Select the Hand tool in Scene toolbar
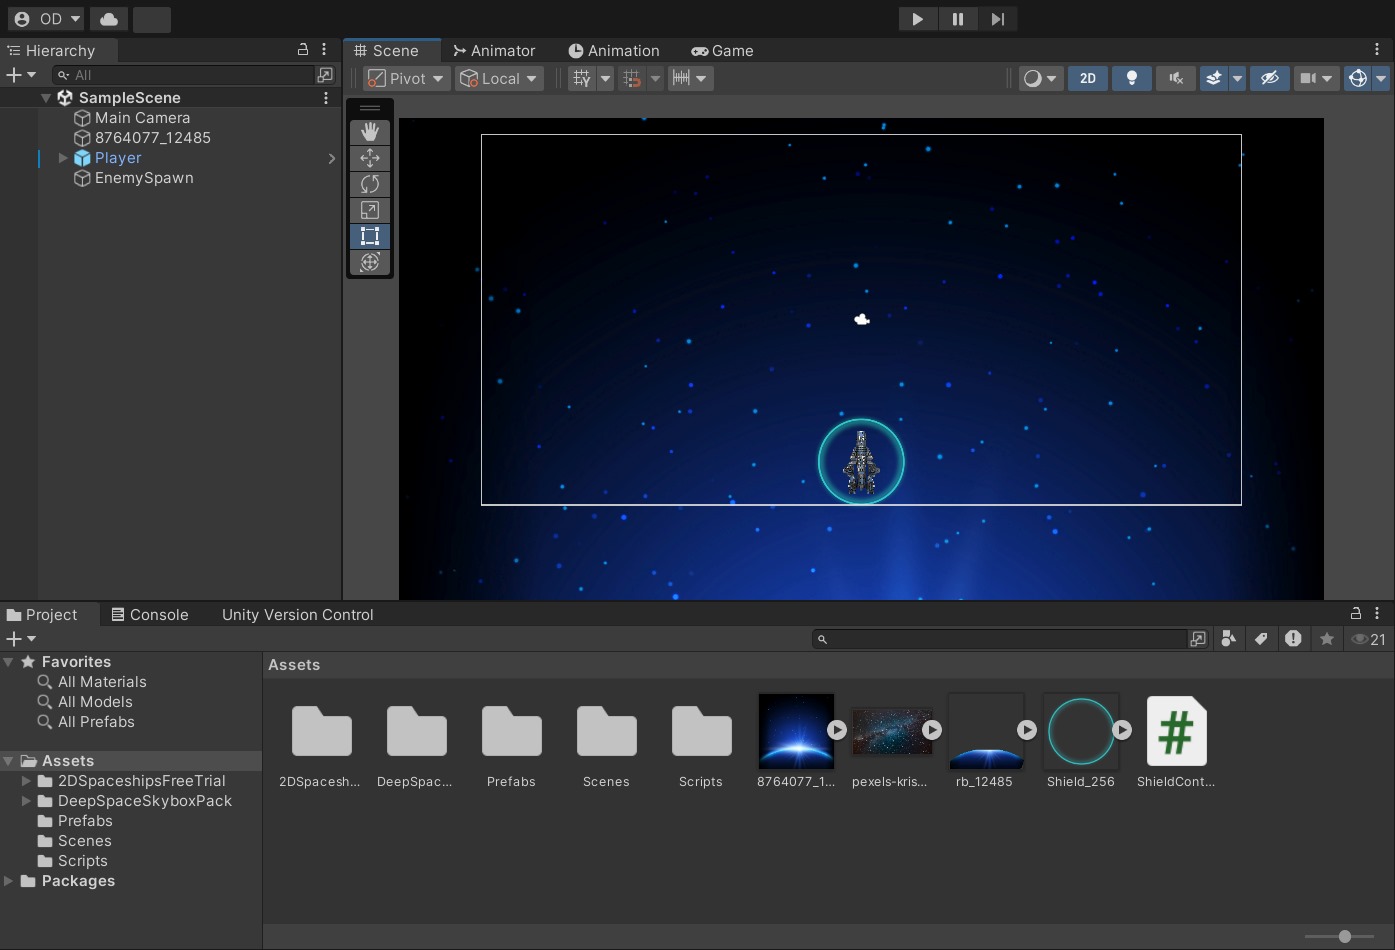Viewport: 1395px width, 950px height. (x=370, y=132)
